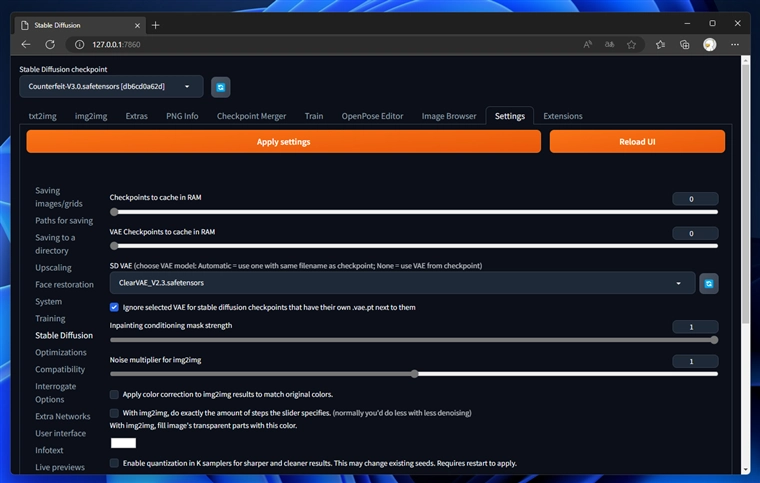Click Inpainting conditioning mask strength slider
Image resolution: width=760 pixels, height=483 pixels.
[x=414, y=340]
